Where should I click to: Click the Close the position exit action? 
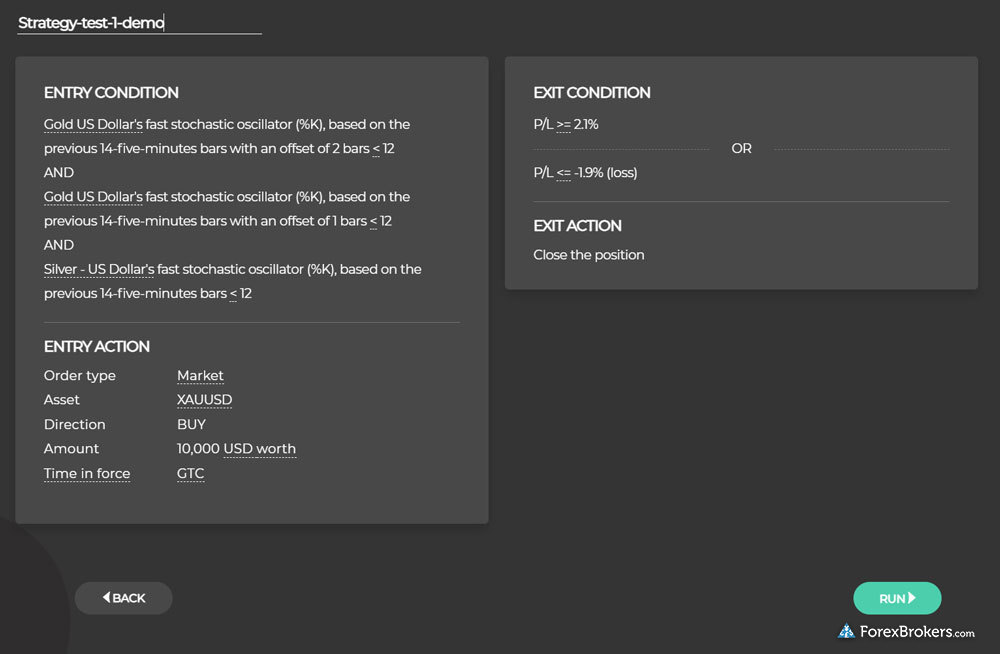click(x=589, y=255)
